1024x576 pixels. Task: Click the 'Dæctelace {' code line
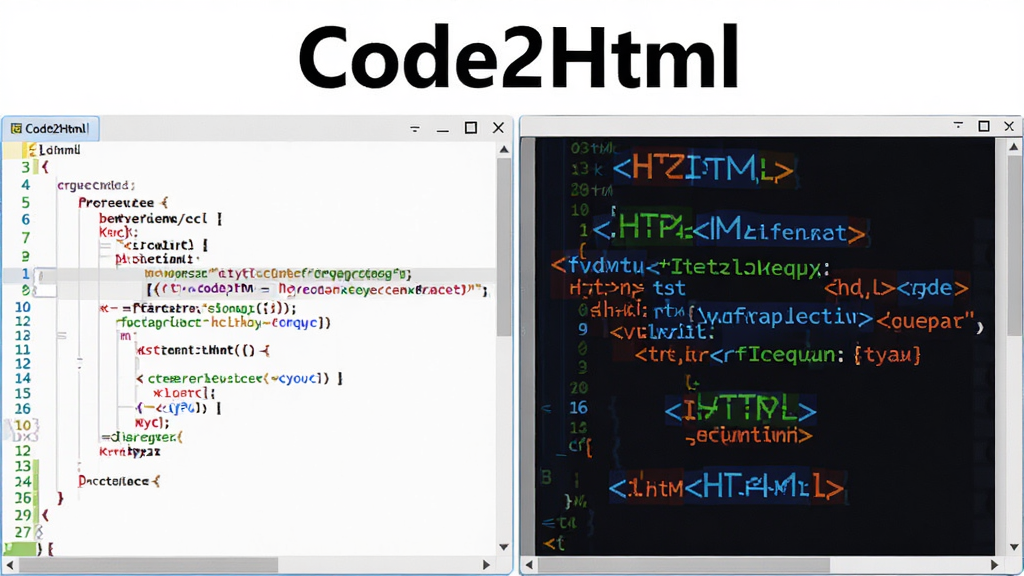click(119, 481)
